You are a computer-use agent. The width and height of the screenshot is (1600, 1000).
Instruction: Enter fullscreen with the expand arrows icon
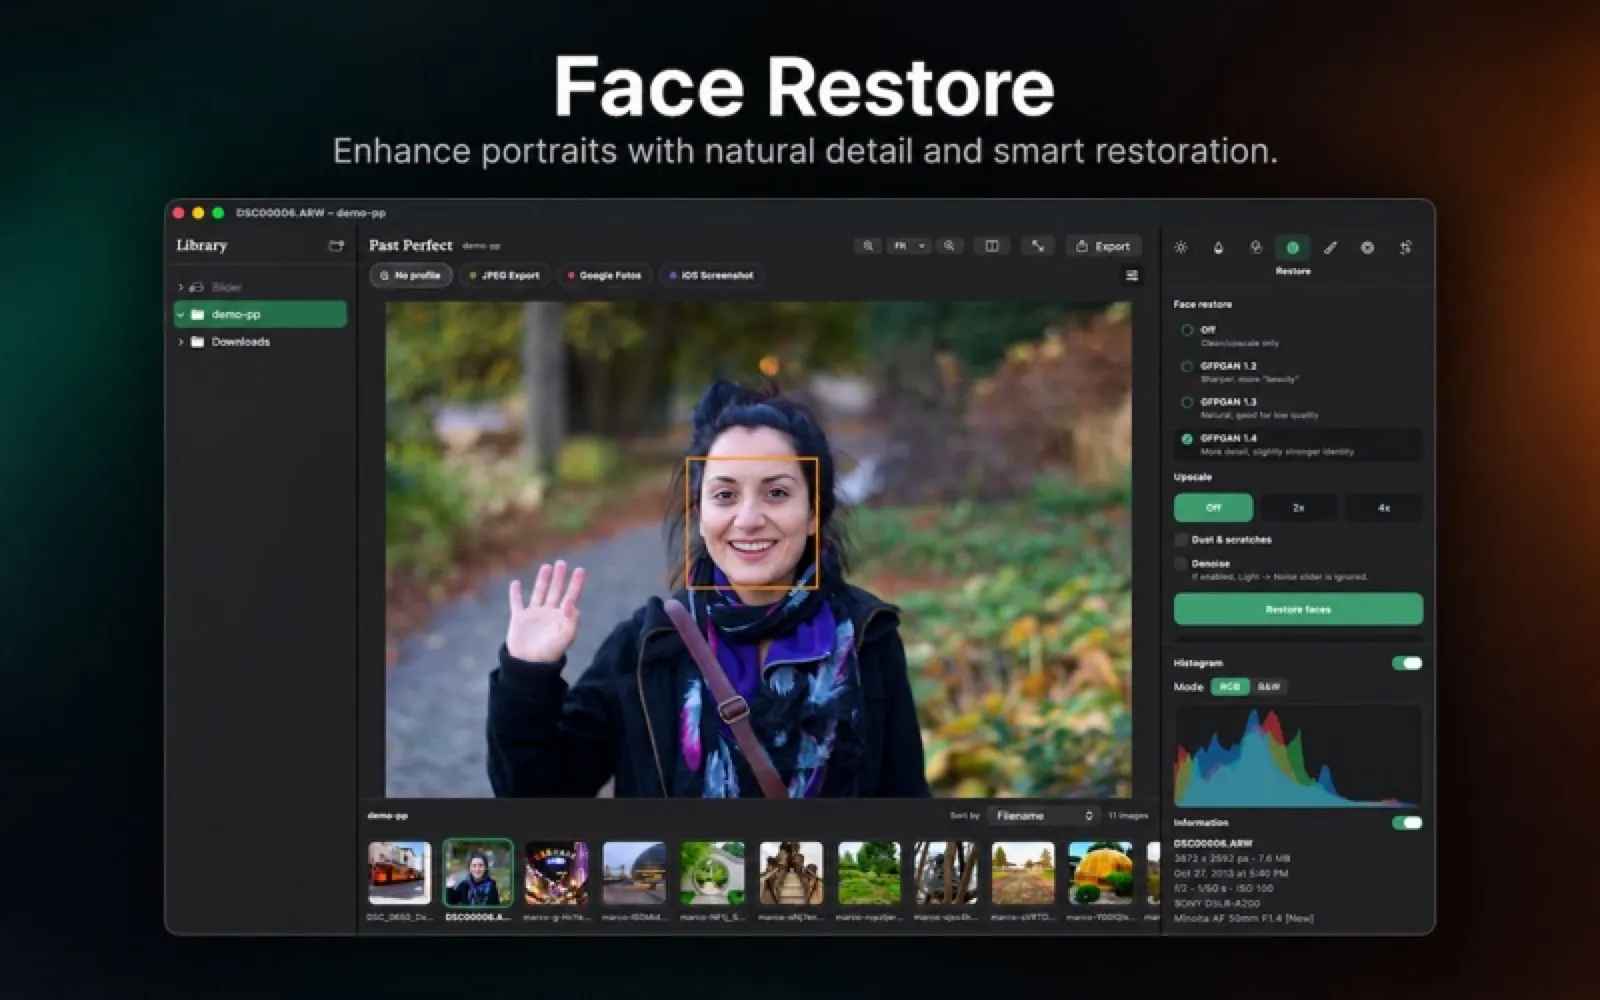[1038, 246]
